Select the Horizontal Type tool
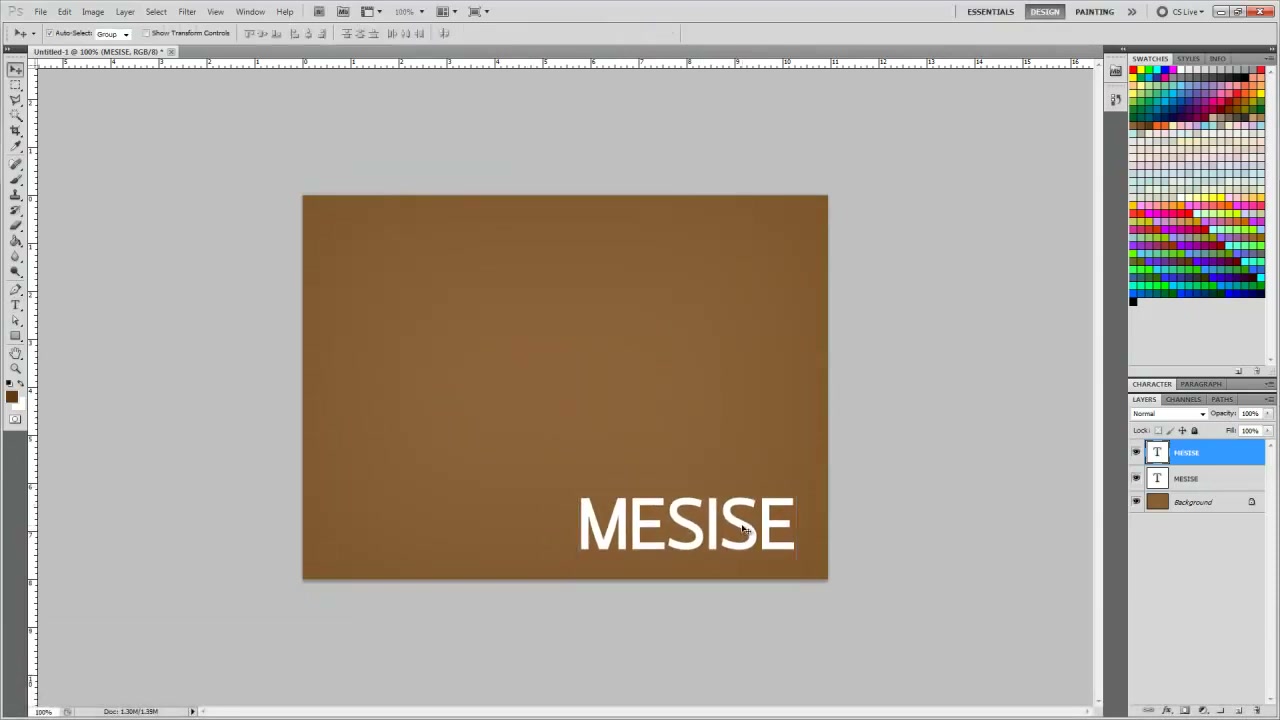The height and width of the screenshot is (720, 1280). pos(16,305)
